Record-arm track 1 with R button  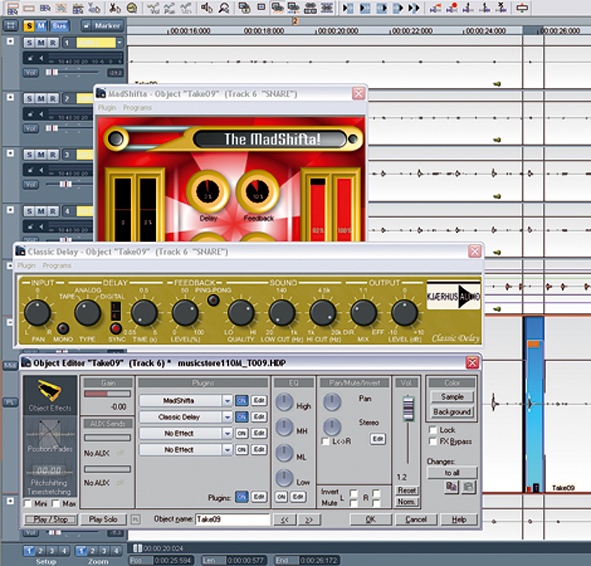point(52,43)
